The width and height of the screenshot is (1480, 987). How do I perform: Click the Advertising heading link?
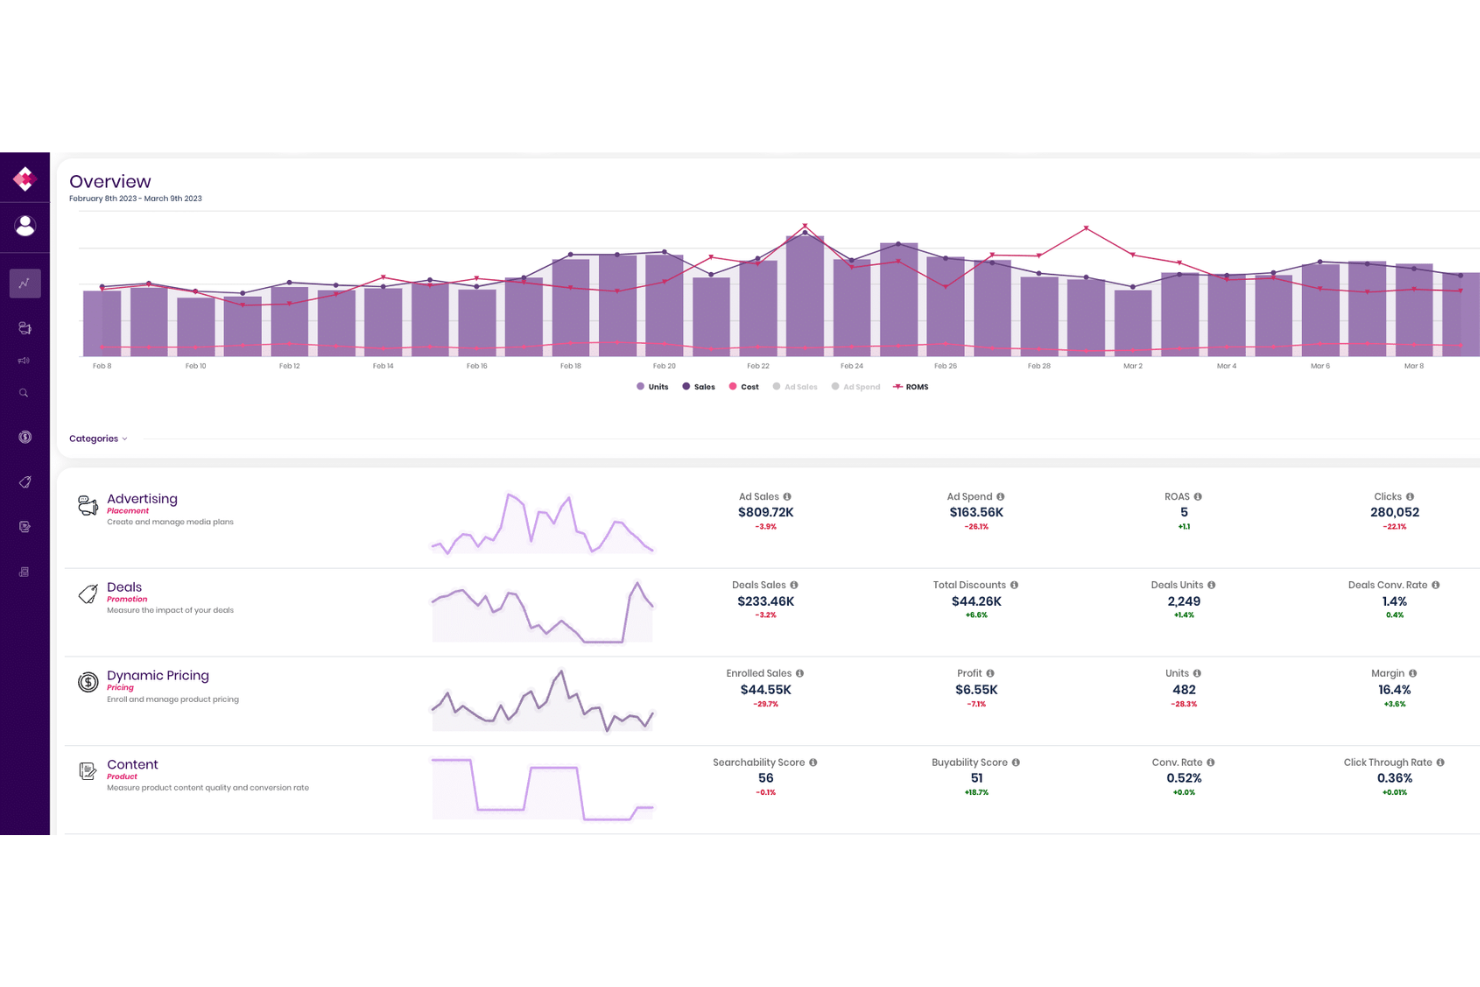pyautogui.click(x=142, y=498)
